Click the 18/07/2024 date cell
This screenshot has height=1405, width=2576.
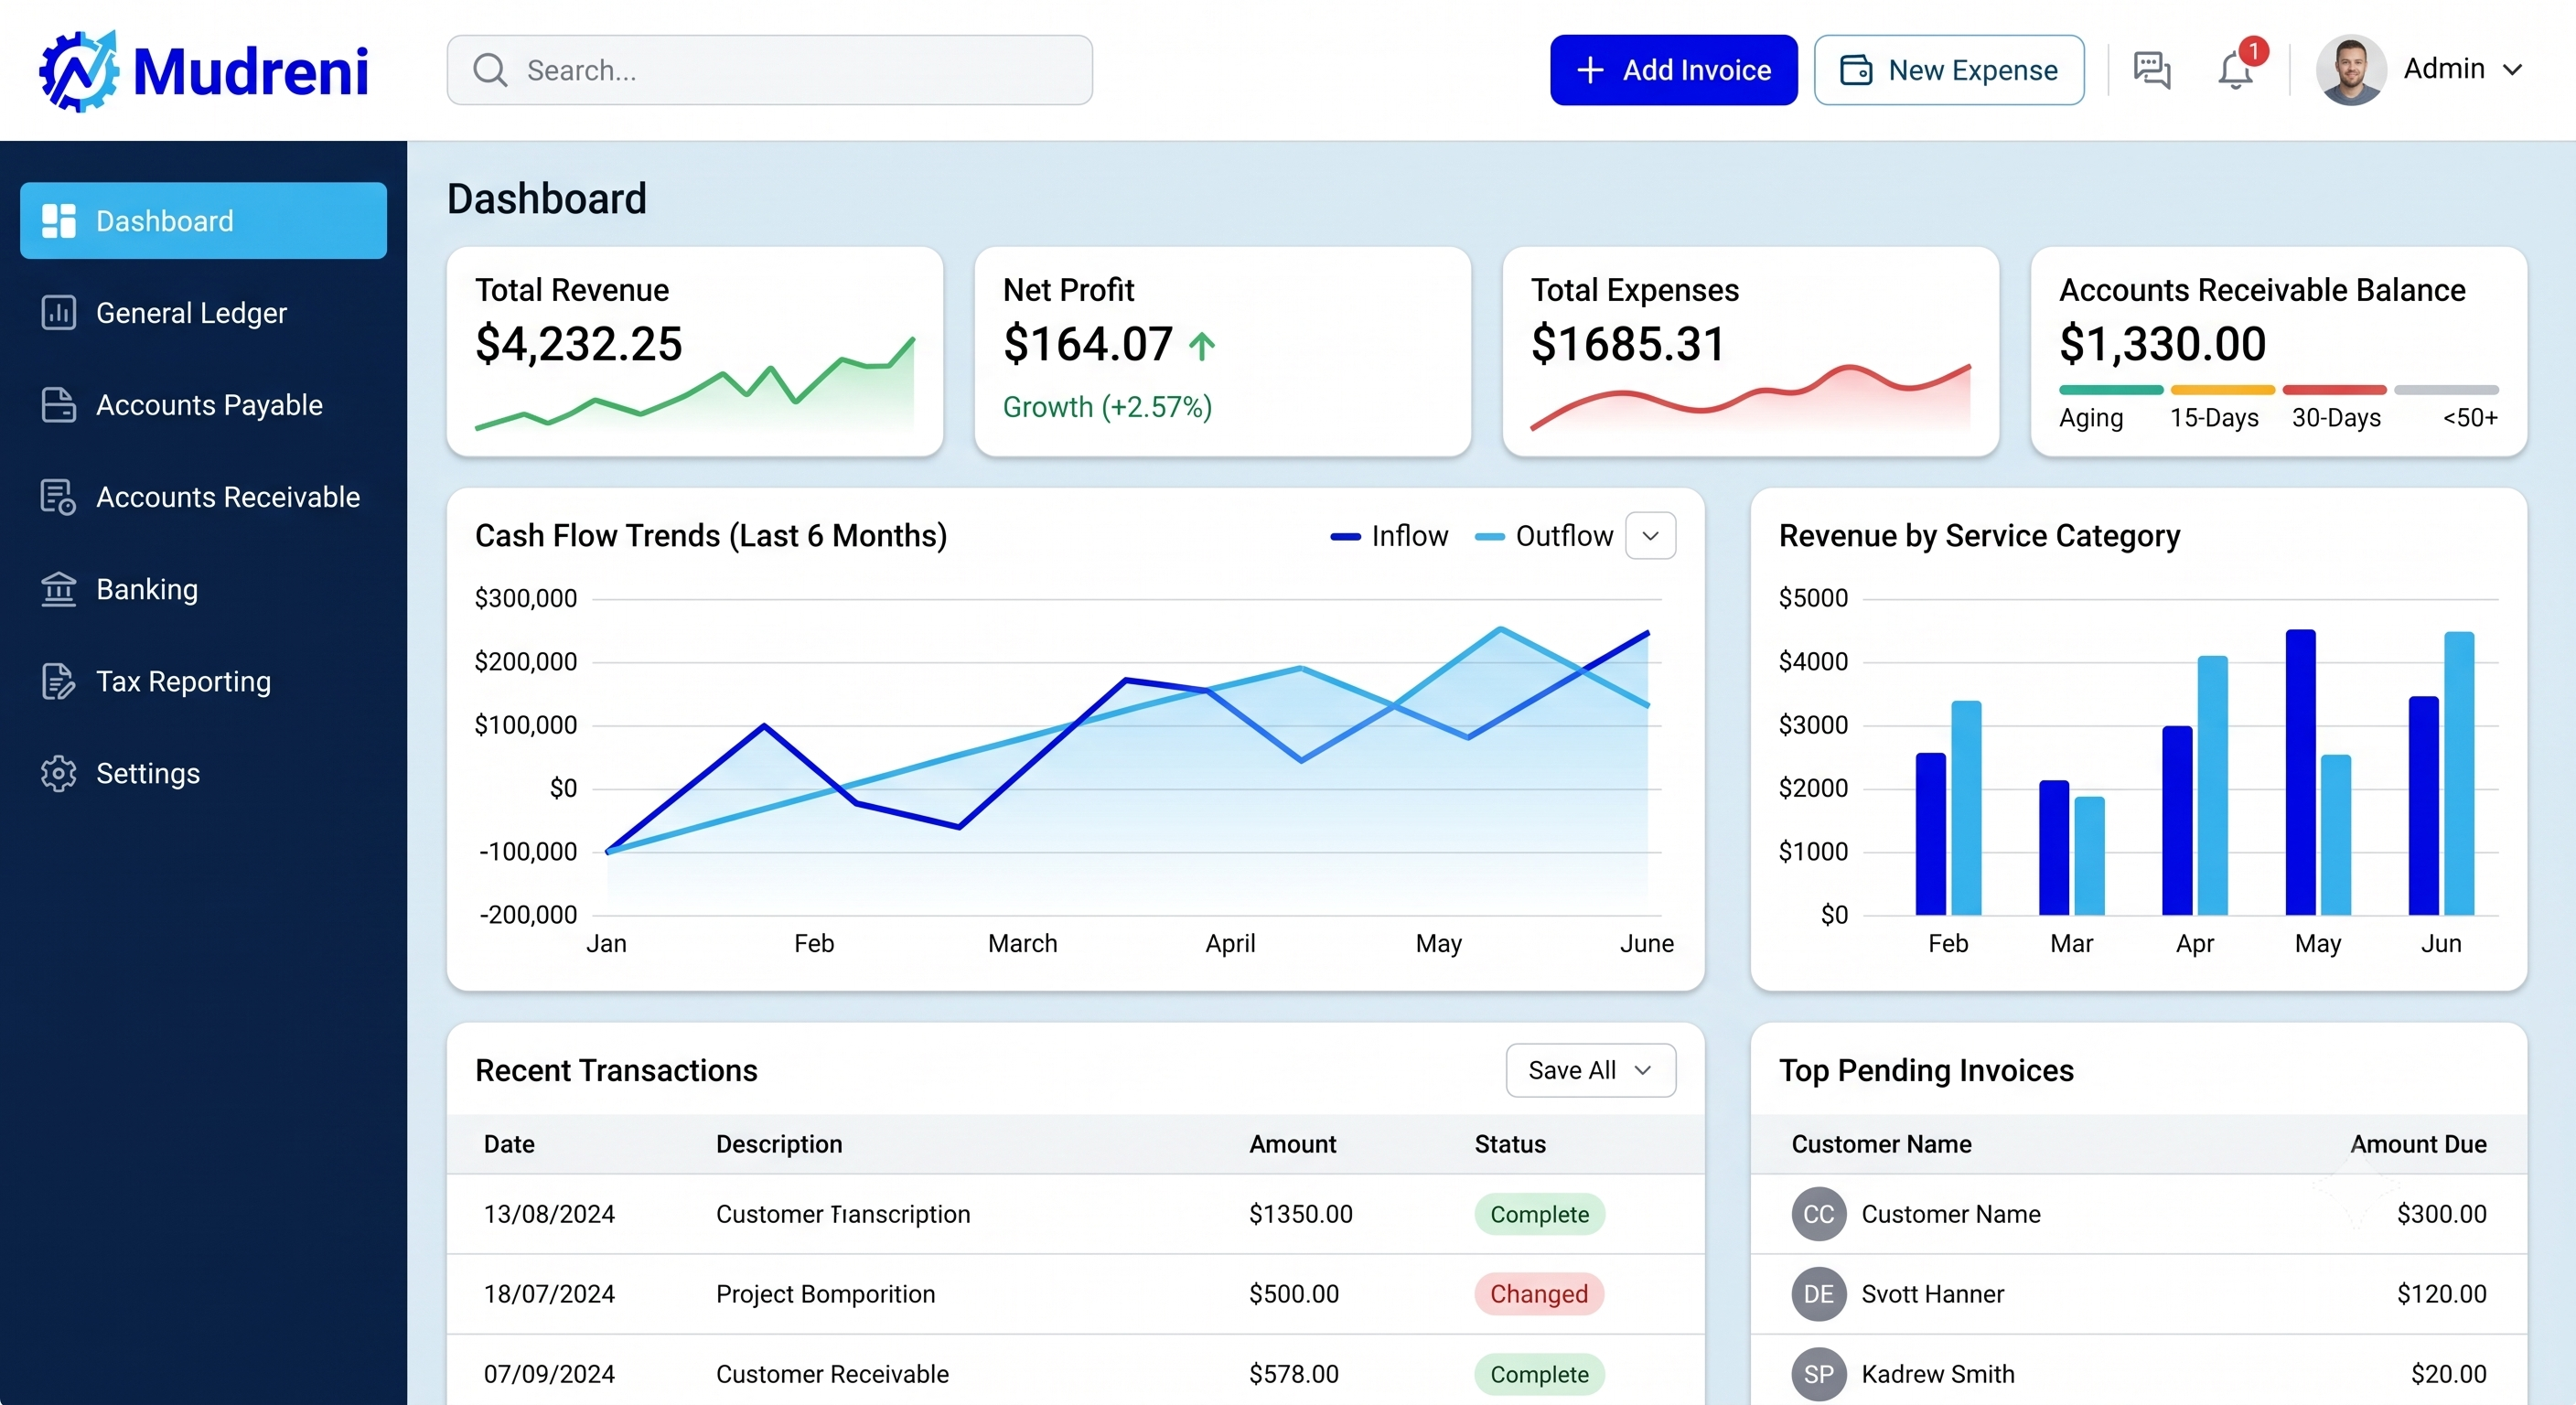pos(549,1294)
